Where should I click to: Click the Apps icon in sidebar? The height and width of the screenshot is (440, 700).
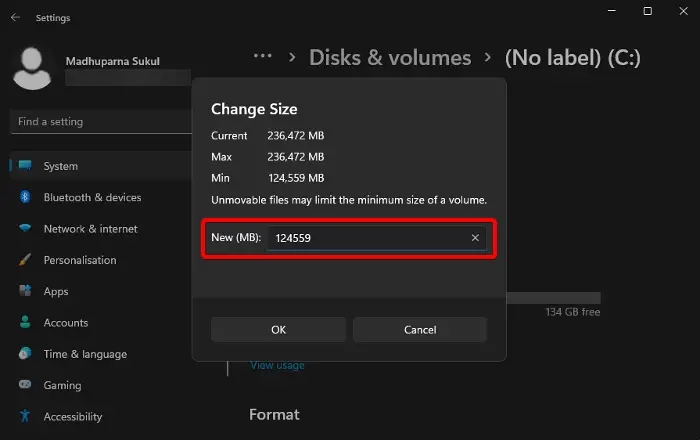click(25, 291)
